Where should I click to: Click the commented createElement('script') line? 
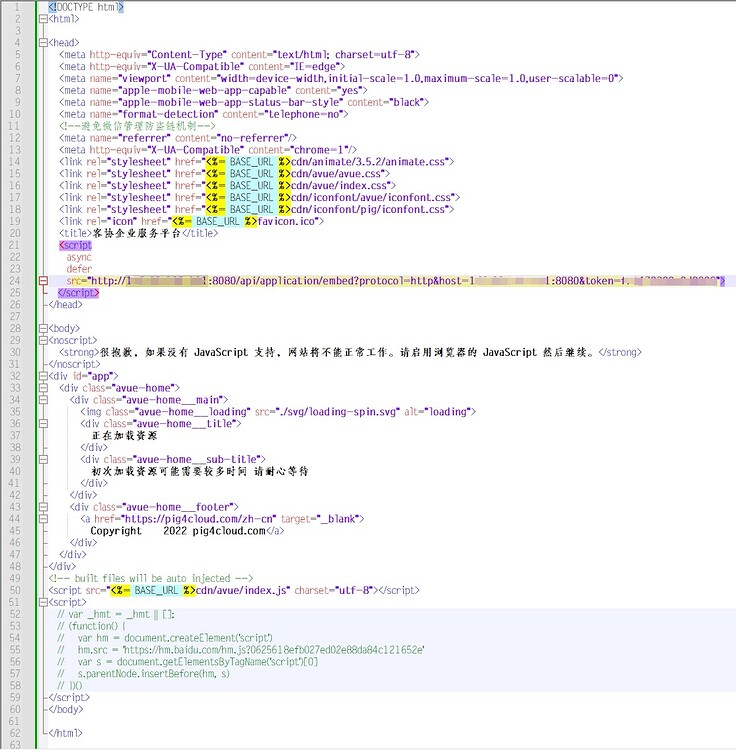[x=165, y=638]
